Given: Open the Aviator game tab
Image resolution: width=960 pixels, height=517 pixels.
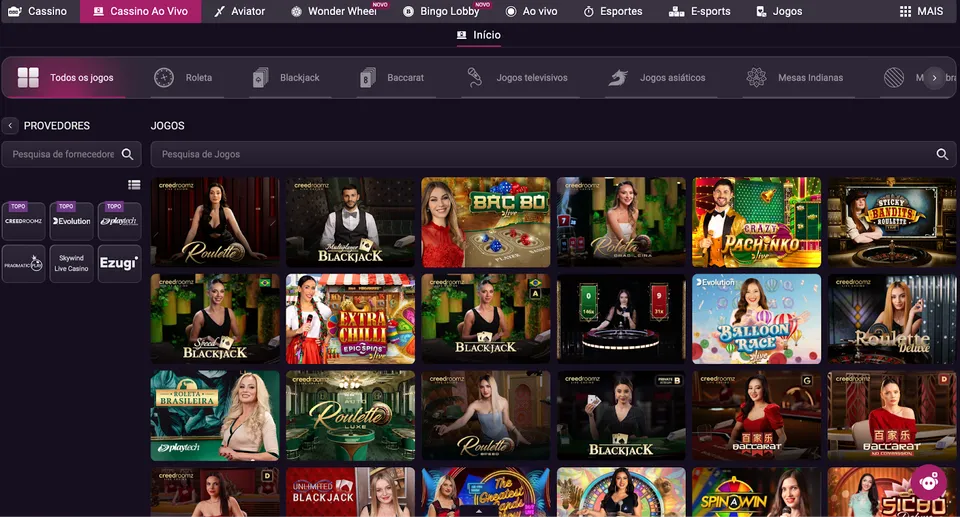Looking at the screenshot, I should click(x=239, y=11).
